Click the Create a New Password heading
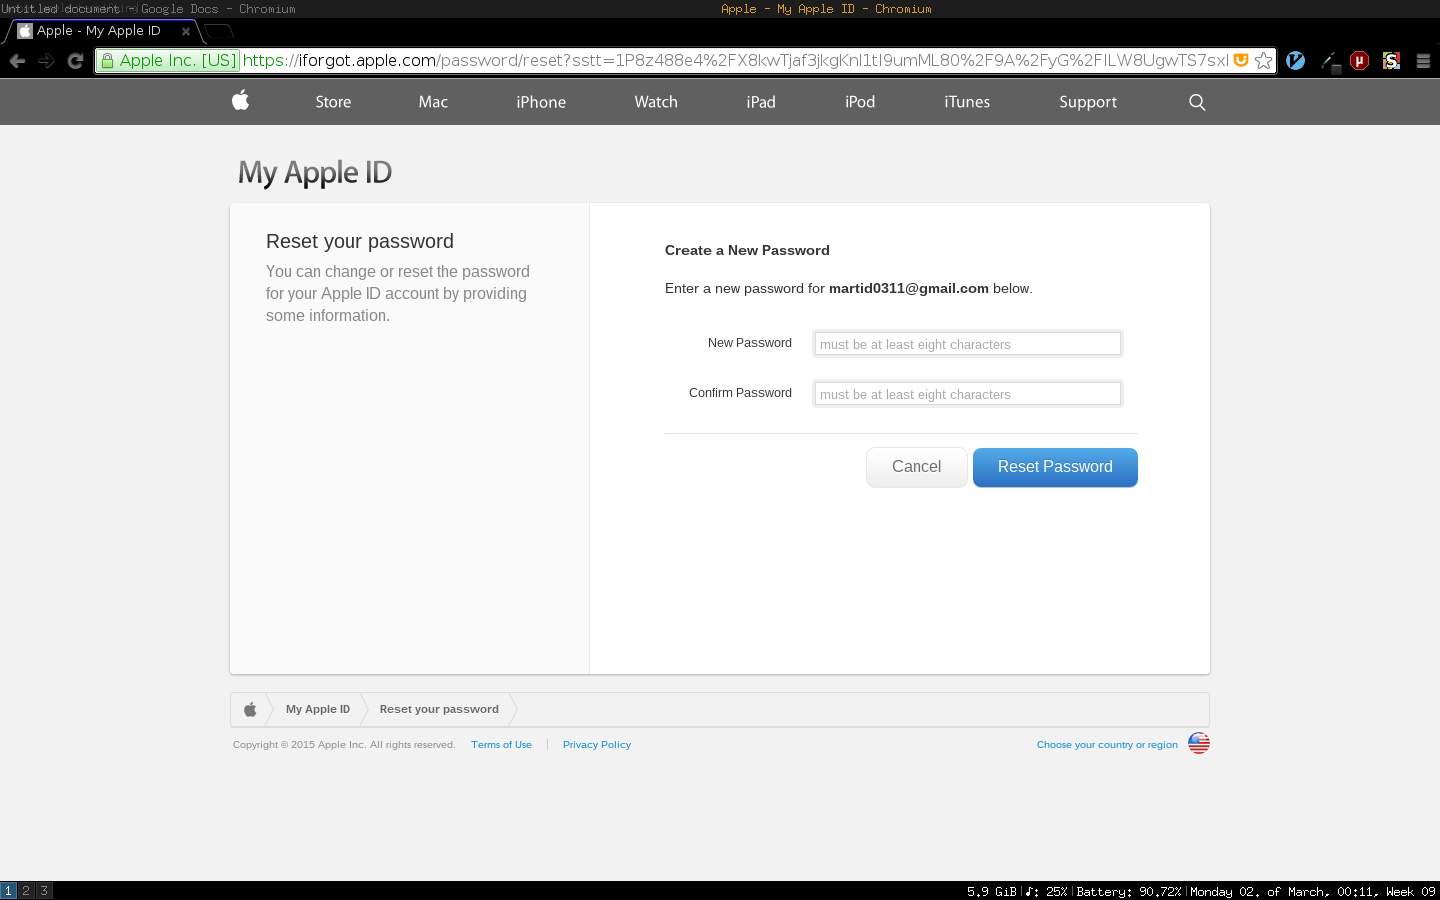Viewport: 1440px width, 900px height. pyautogui.click(x=747, y=250)
